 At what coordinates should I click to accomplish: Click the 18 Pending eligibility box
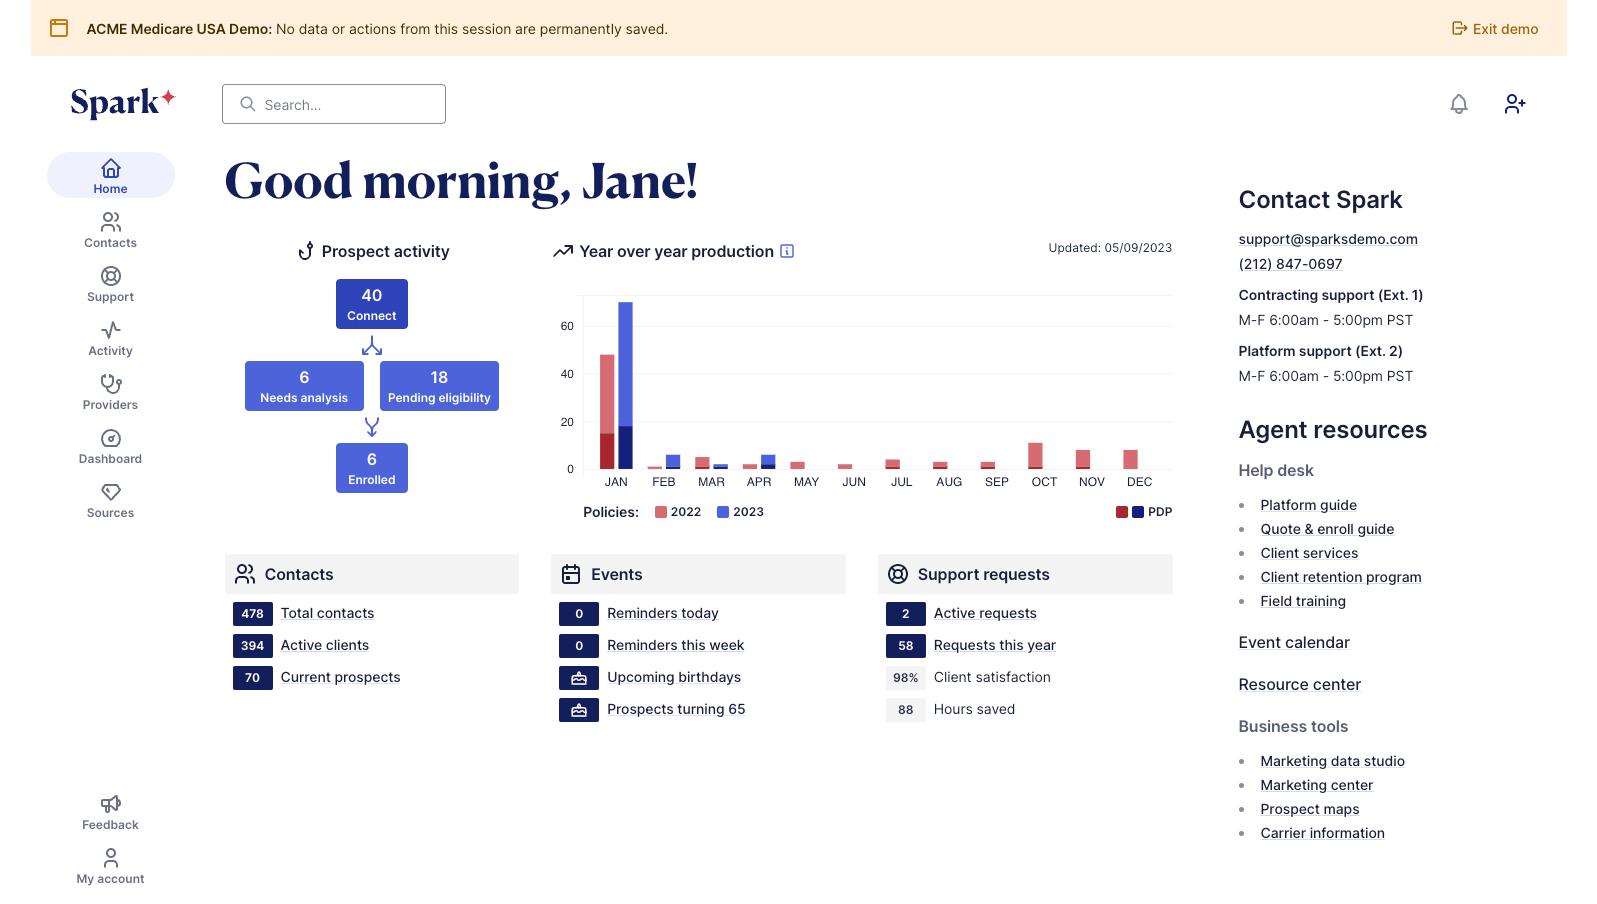439,386
